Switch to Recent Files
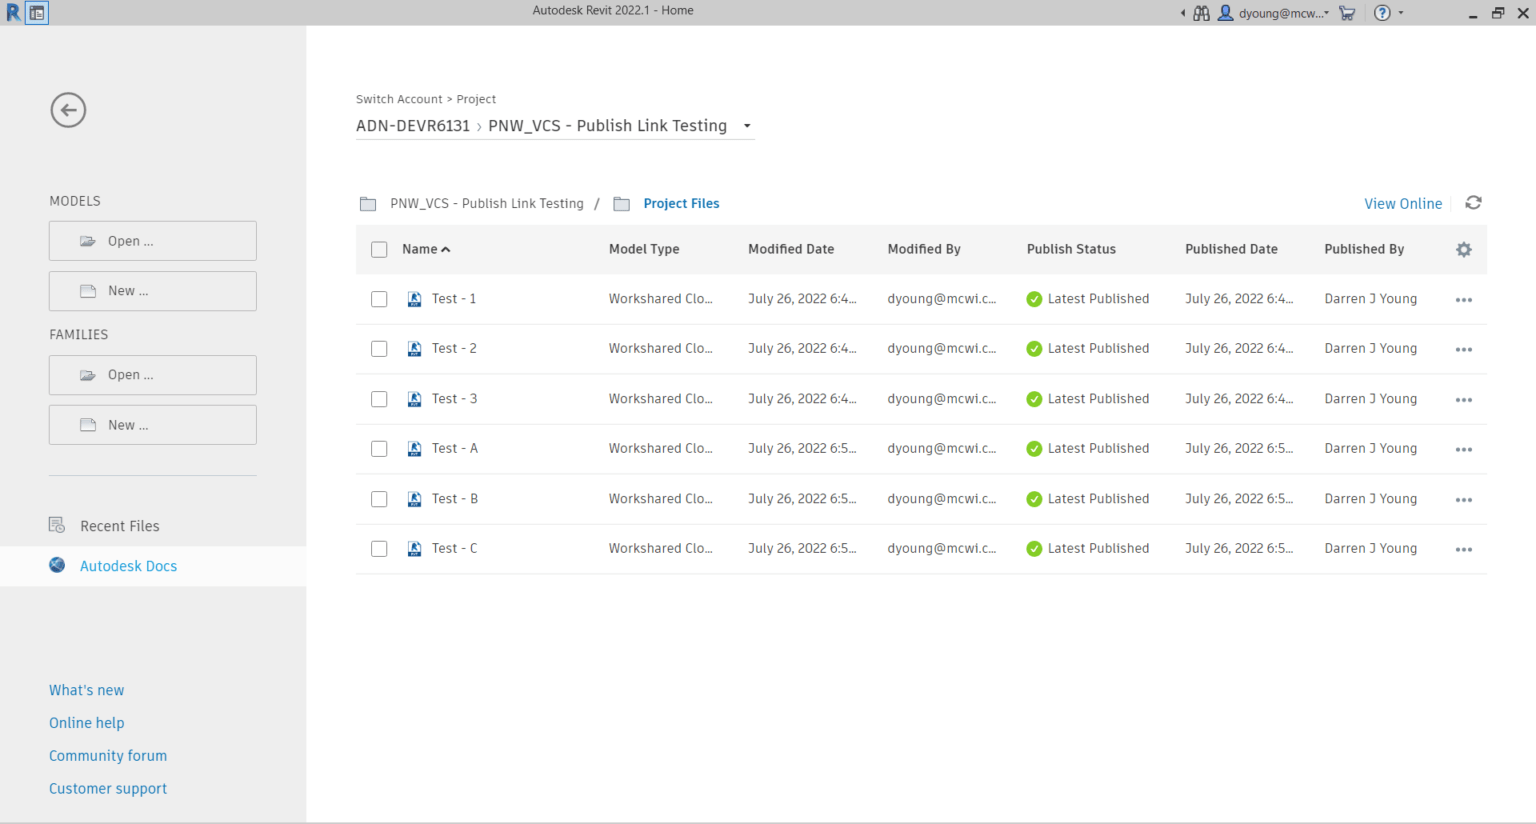Viewport: 1536px width, 824px height. [119, 526]
